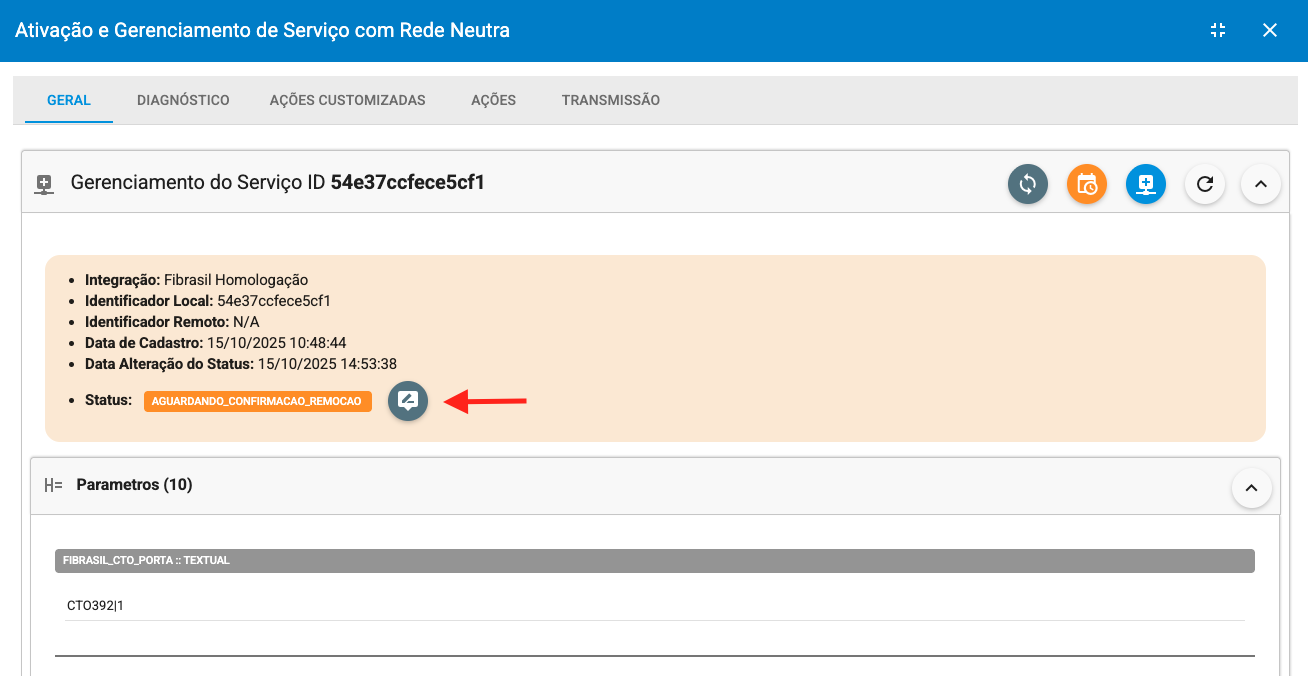This screenshot has height=676, width=1308.
Task: Open the Ações Customizadas tab
Action: 347,100
